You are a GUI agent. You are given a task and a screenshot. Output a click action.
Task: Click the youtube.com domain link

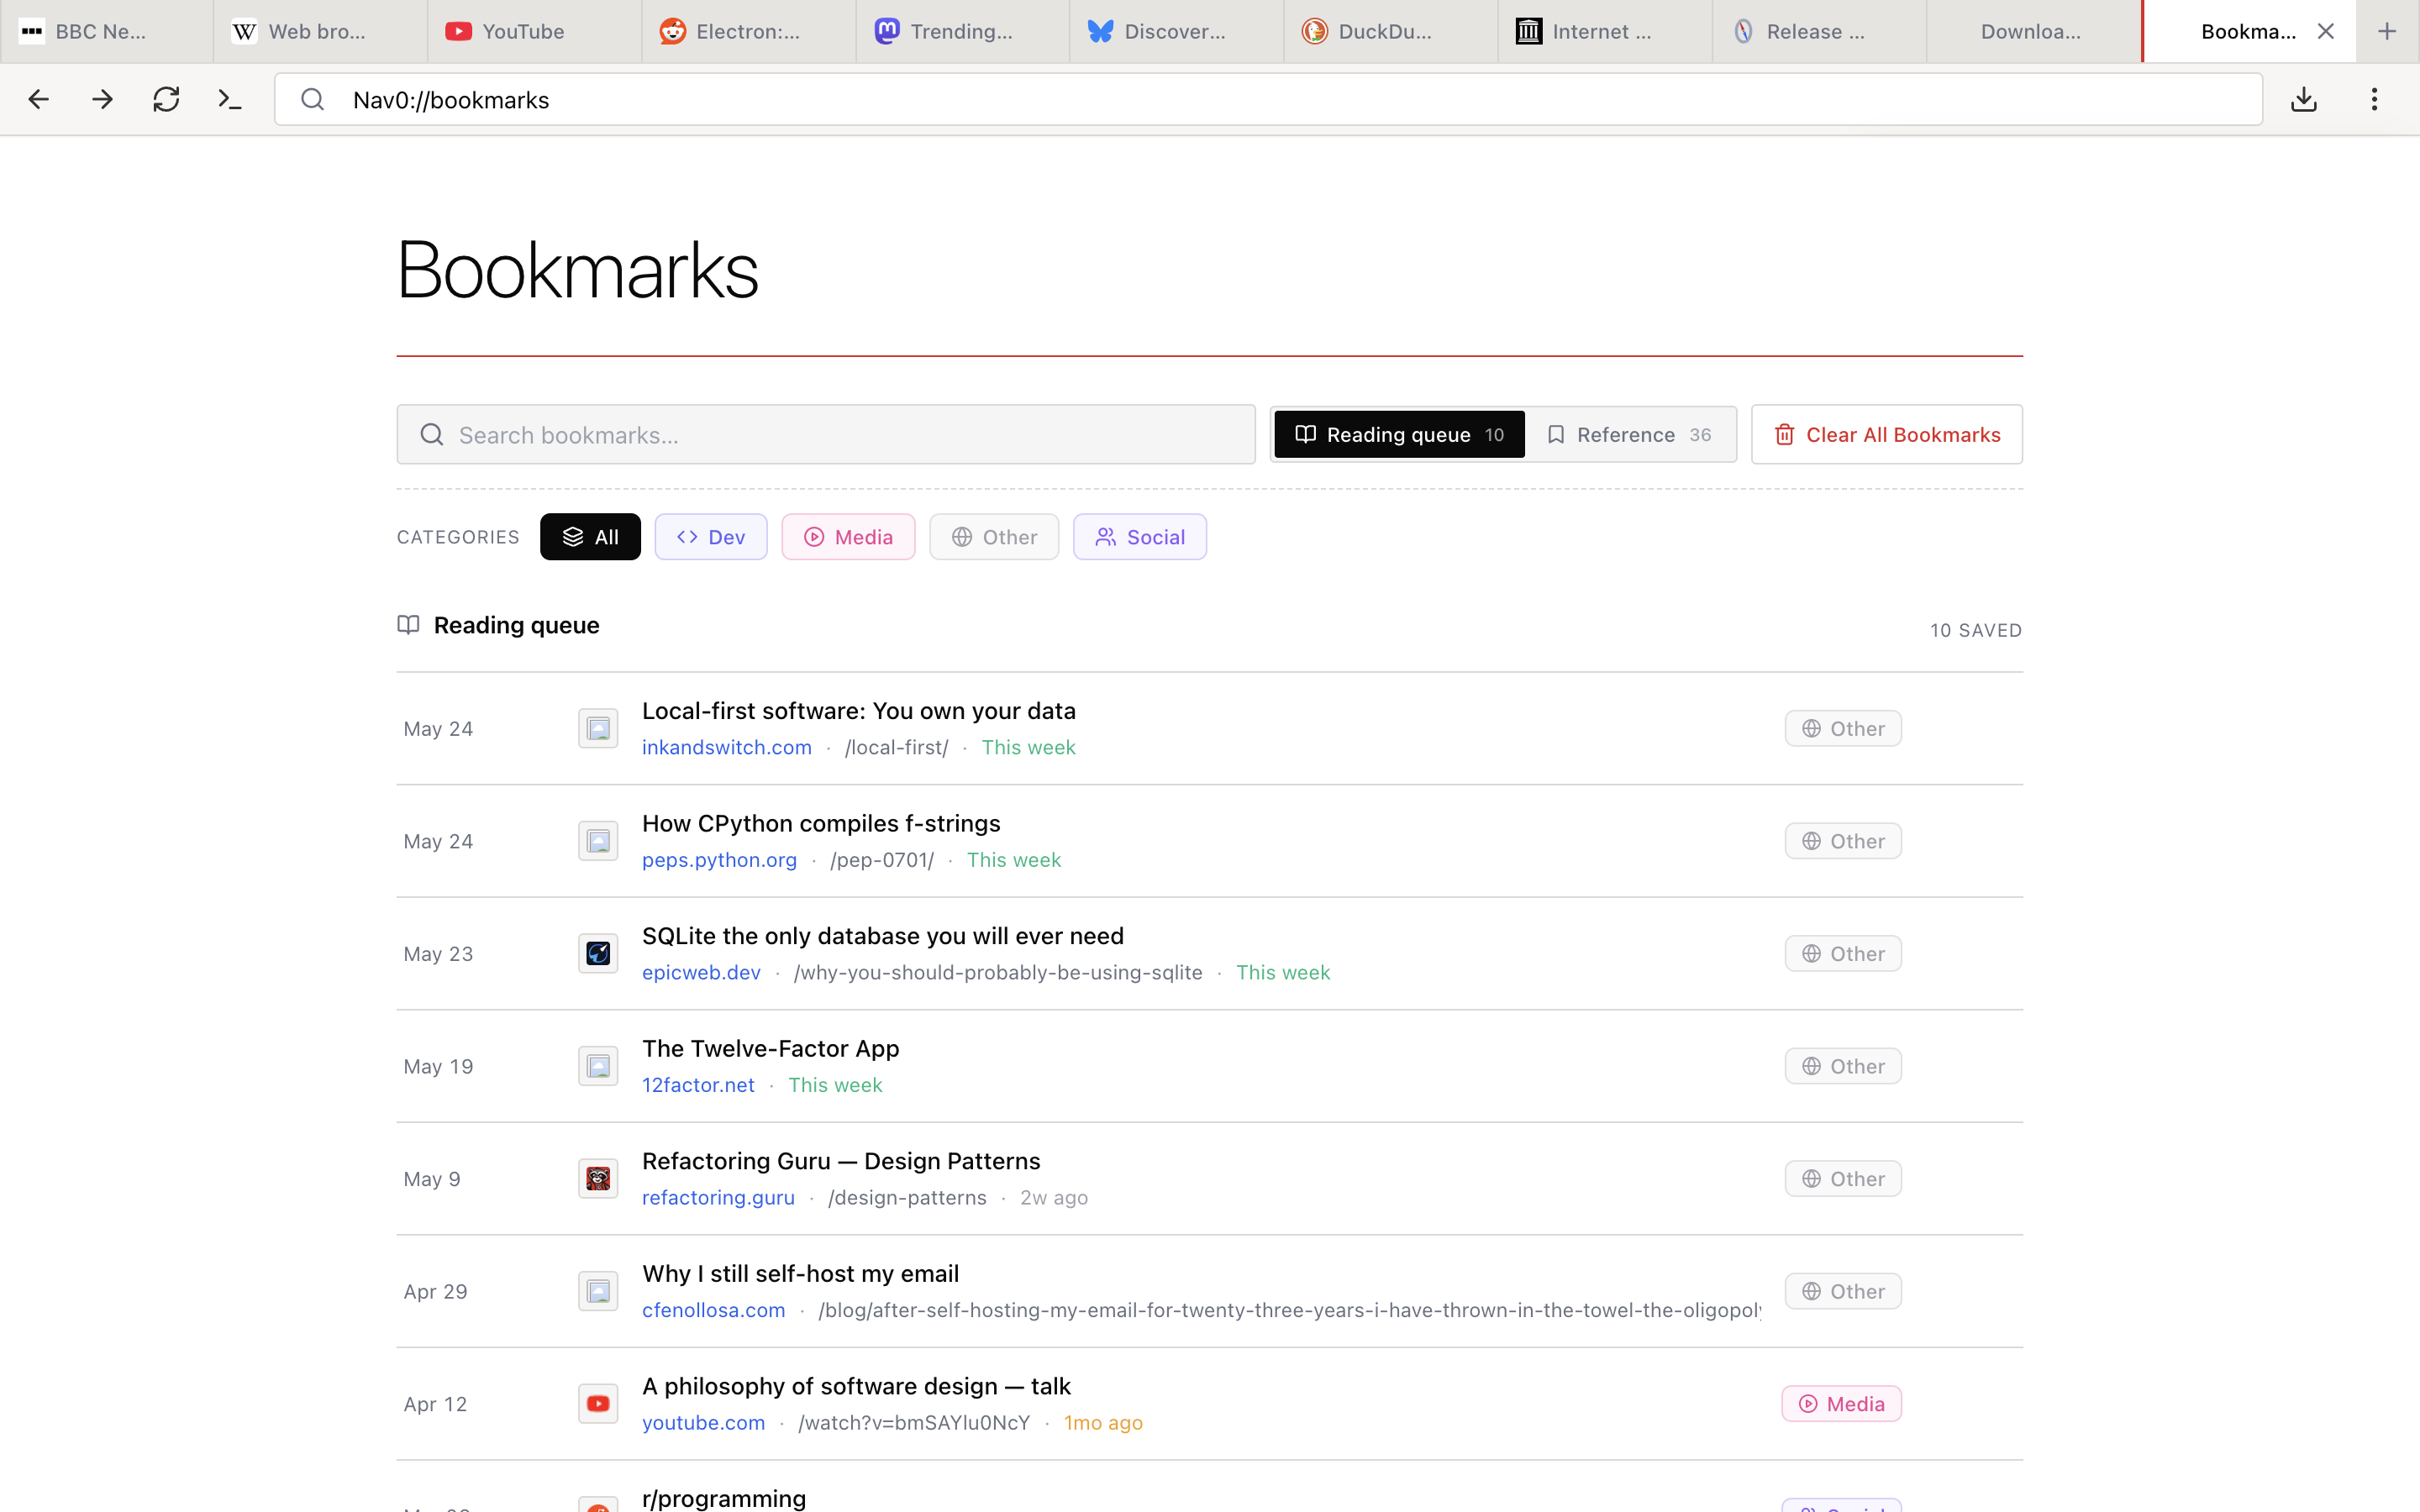pyautogui.click(x=703, y=1422)
